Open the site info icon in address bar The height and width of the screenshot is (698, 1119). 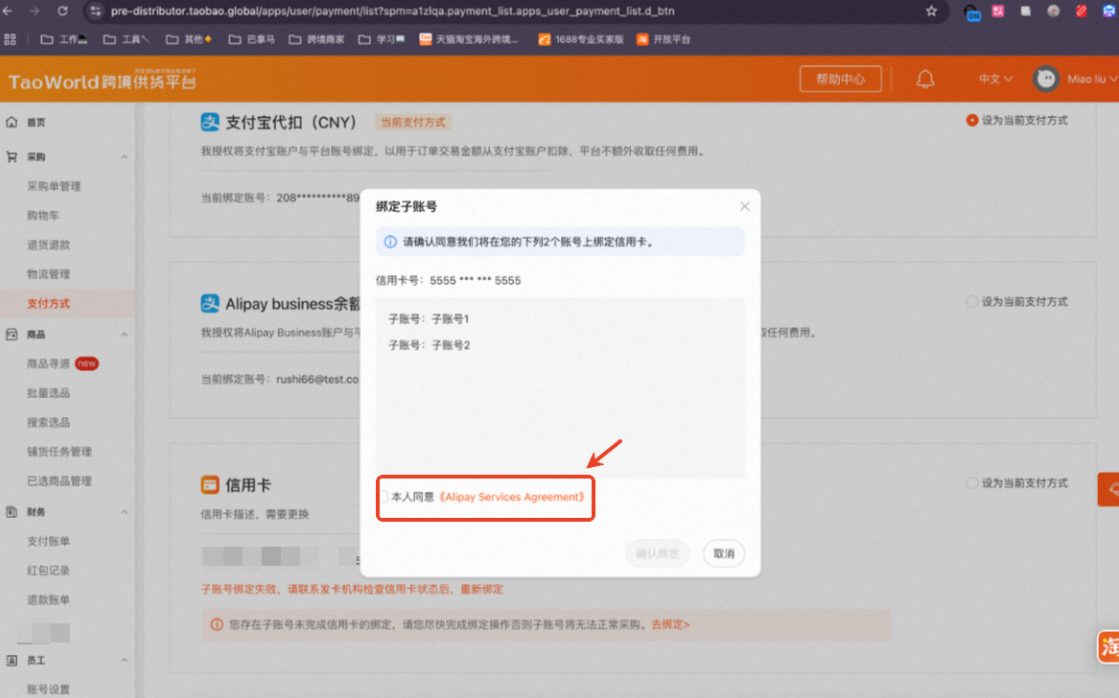pyautogui.click(x=96, y=11)
